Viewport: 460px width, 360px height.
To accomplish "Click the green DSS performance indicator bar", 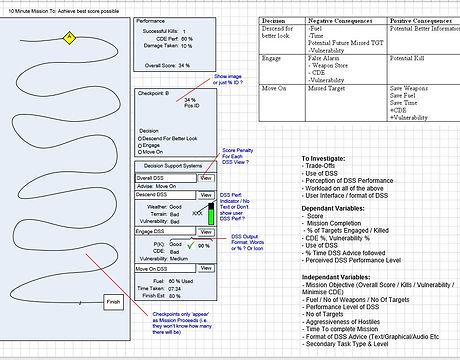I will (x=211, y=214).
